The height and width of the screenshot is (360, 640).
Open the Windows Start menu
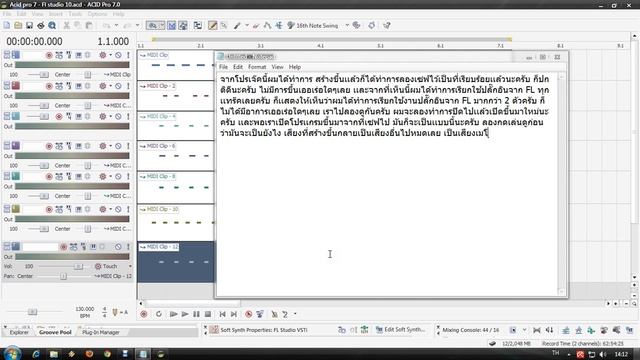[12, 353]
